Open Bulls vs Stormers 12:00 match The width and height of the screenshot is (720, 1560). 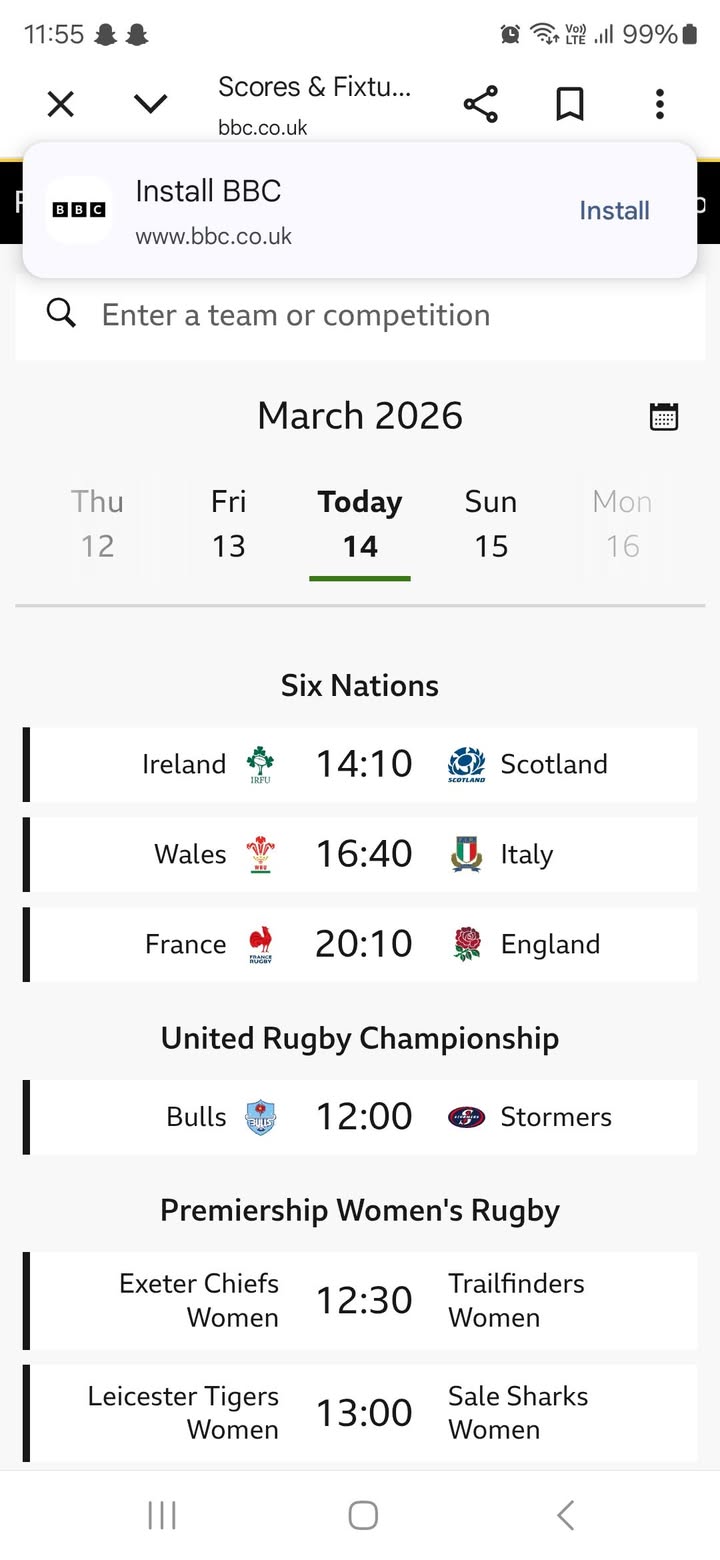click(x=362, y=1117)
